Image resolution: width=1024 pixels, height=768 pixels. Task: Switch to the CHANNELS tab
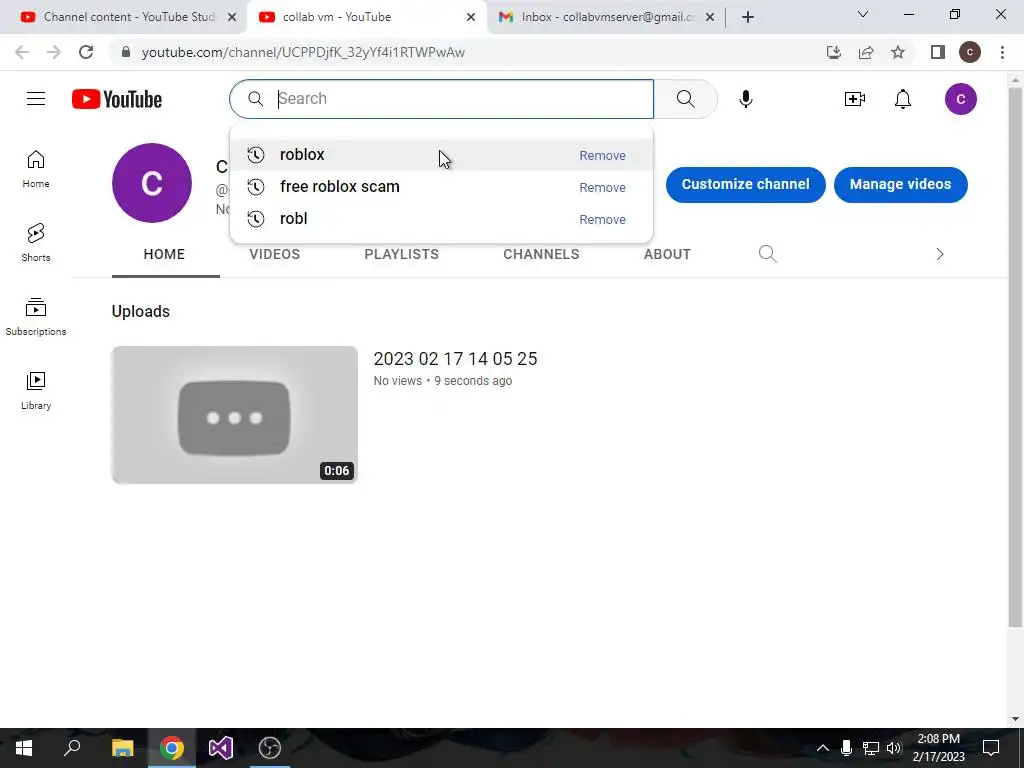pyautogui.click(x=541, y=254)
